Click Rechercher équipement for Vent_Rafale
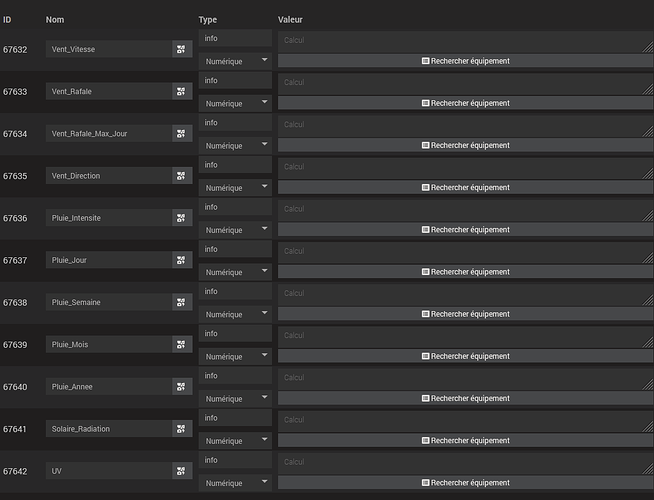The width and height of the screenshot is (654, 500). click(x=465, y=103)
